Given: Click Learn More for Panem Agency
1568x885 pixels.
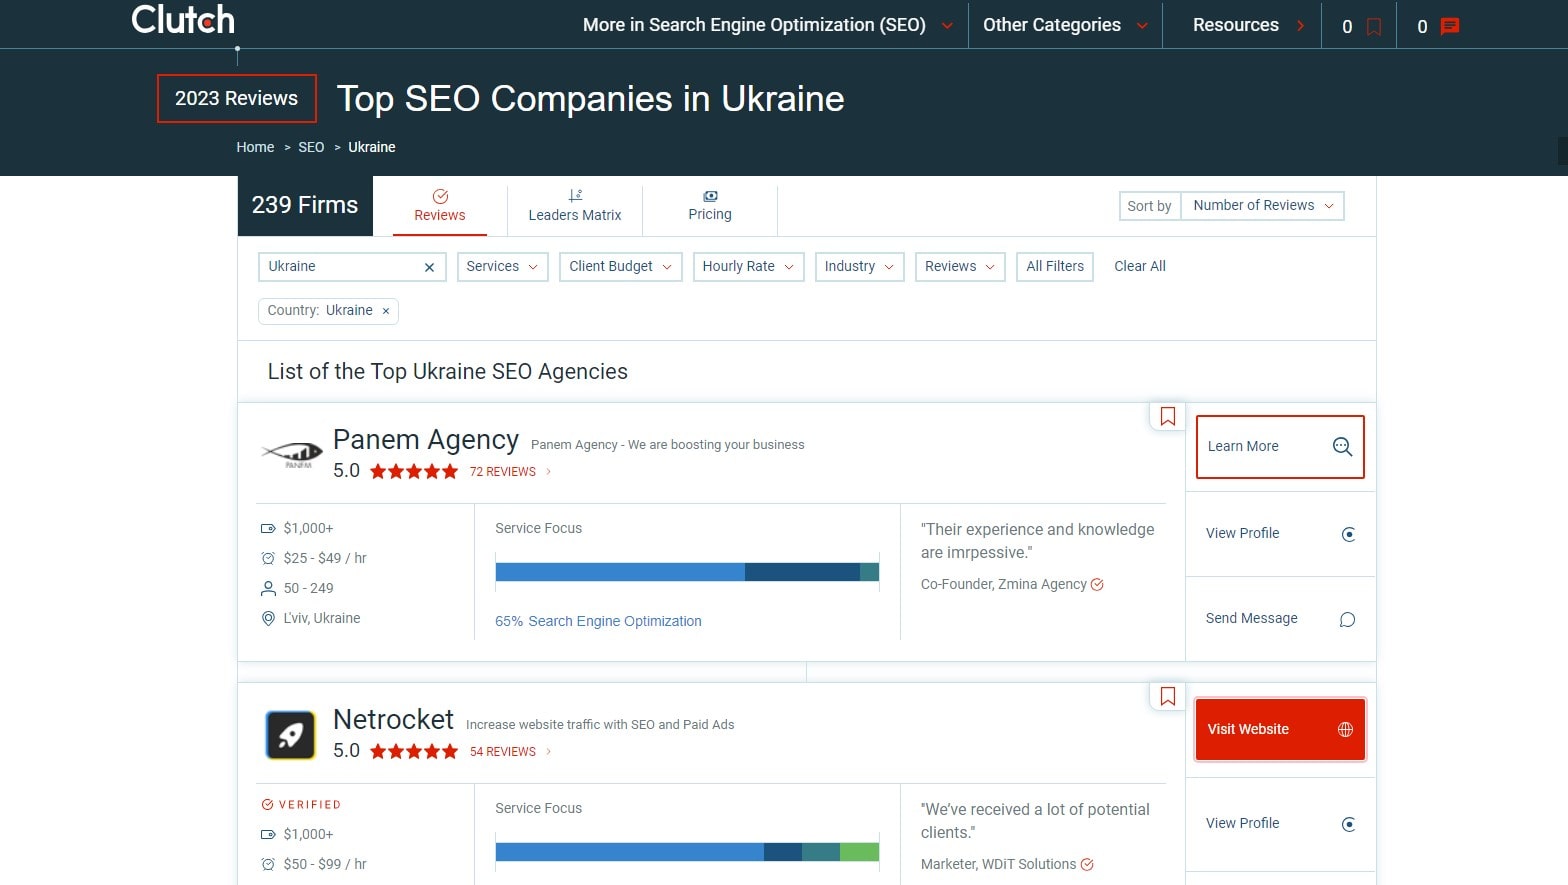Looking at the screenshot, I should 1280,447.
